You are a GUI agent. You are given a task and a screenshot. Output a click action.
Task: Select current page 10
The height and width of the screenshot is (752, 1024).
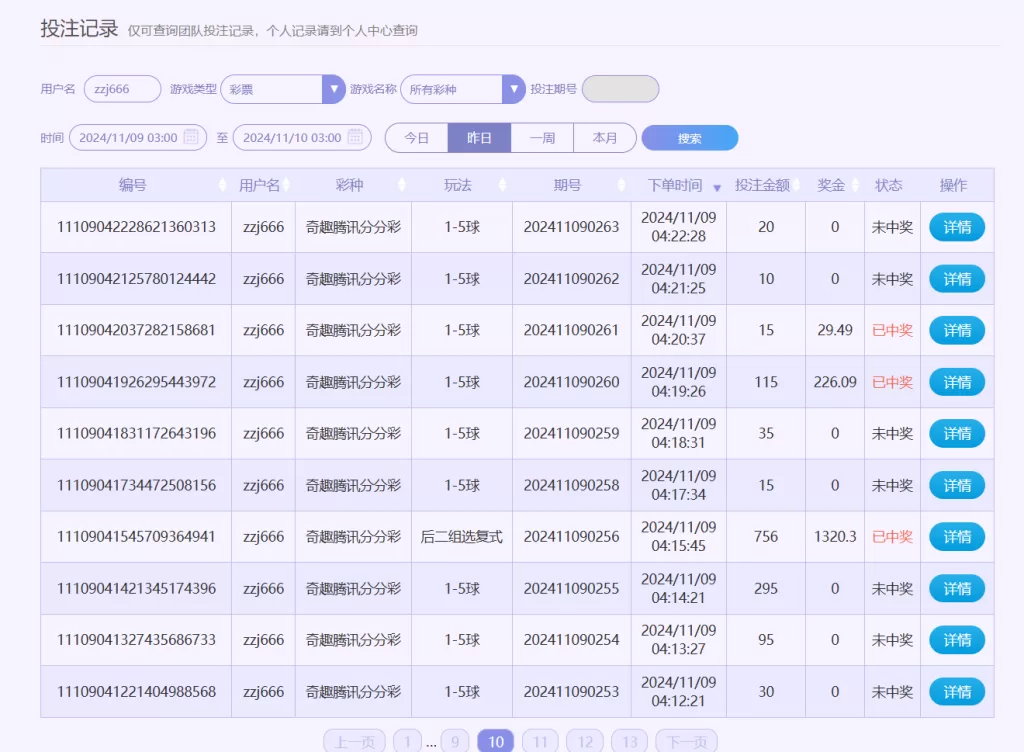496,742
